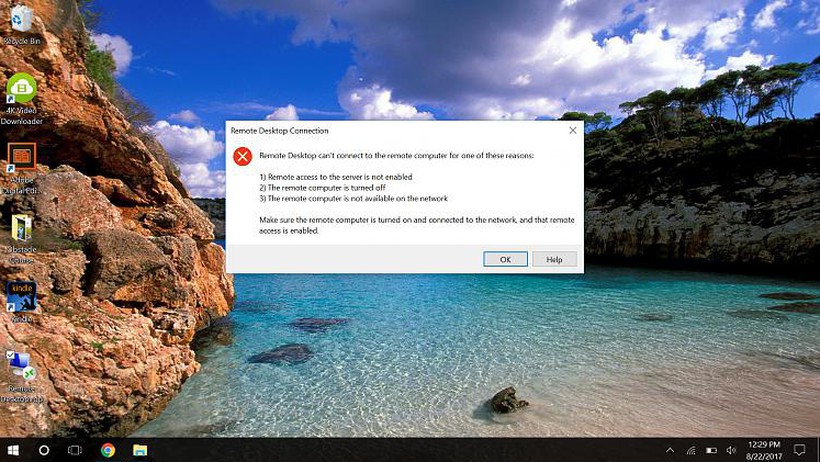The image size is (820, 462).
Task: Open the Wi-Fi network tray icon
Action: (691, 450)
